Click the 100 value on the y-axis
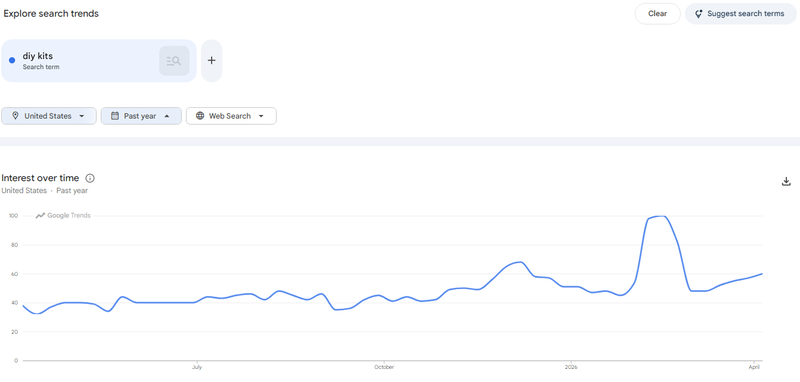 [x=13, y=216]
